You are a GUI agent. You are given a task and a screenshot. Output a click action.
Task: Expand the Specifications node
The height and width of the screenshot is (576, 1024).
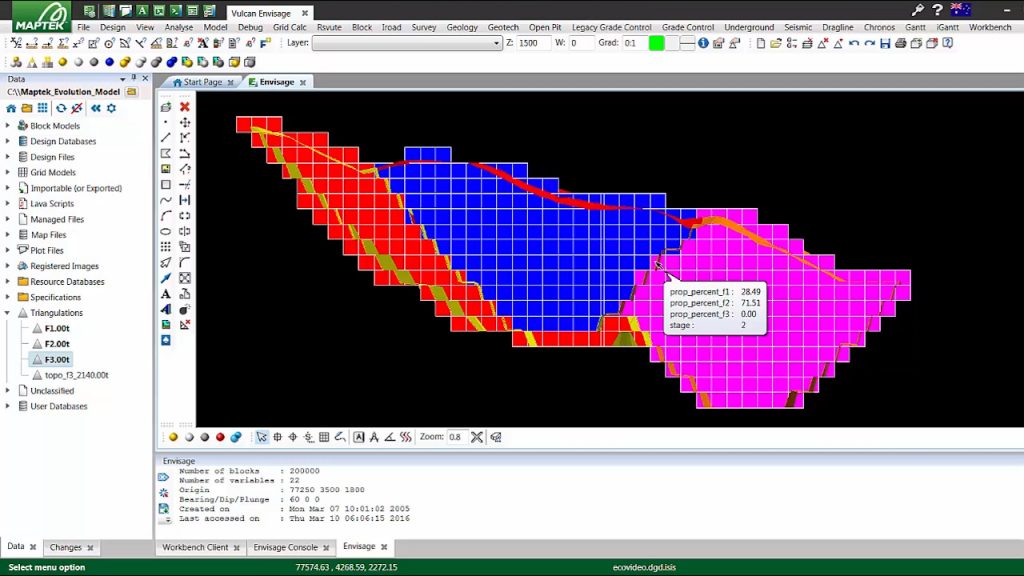[x=8, y=297]
